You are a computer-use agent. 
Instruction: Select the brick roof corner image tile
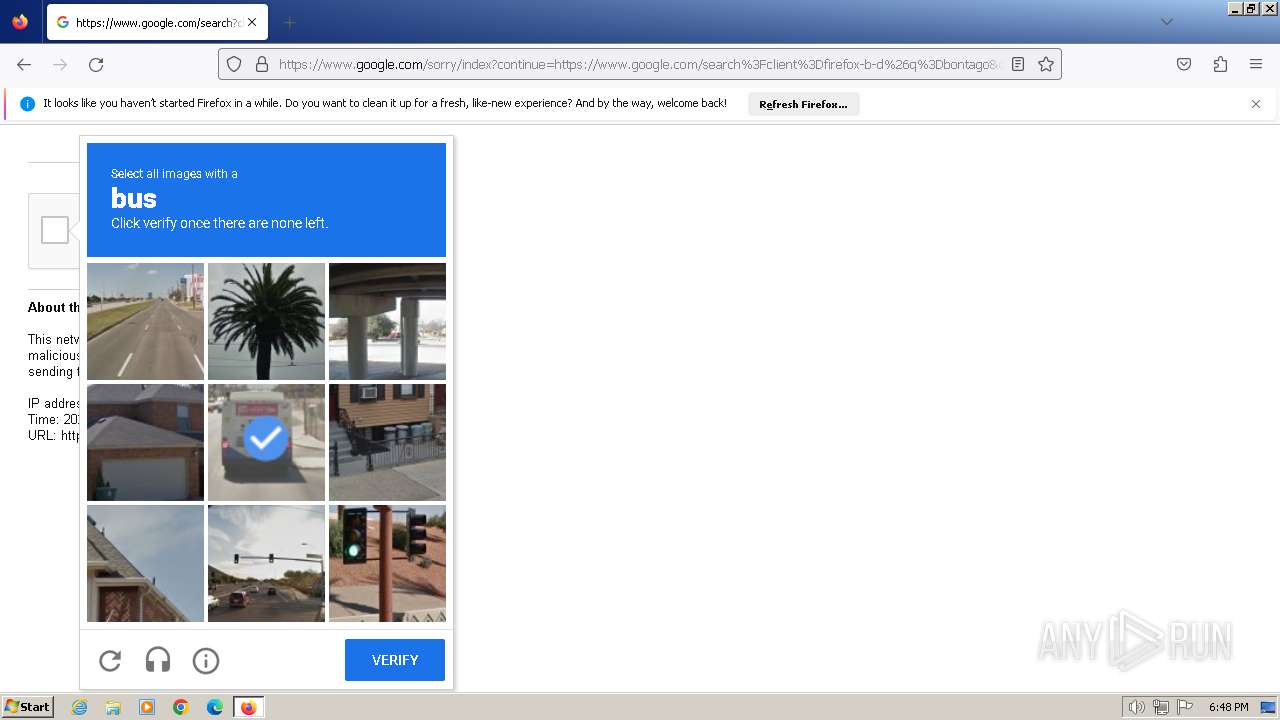coord(145,563)
